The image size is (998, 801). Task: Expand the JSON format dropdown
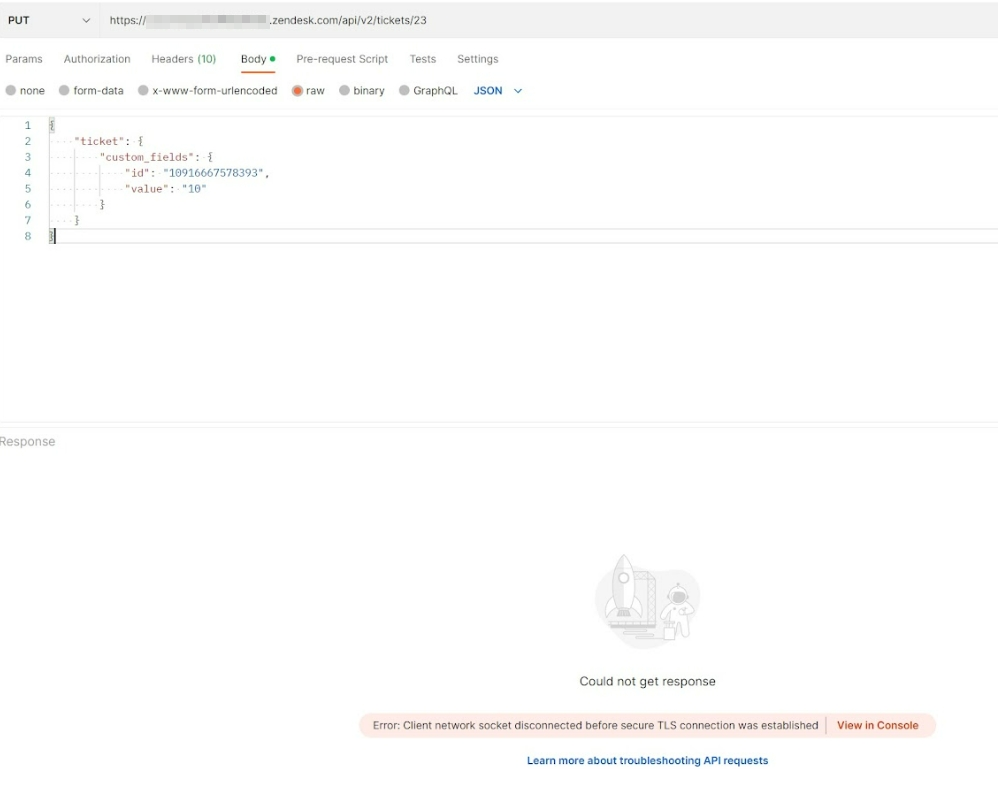498,91
